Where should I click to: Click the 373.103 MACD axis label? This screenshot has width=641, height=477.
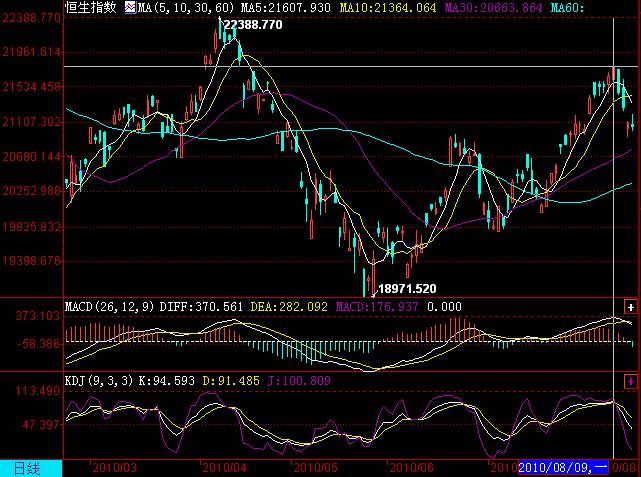point(38,316)
